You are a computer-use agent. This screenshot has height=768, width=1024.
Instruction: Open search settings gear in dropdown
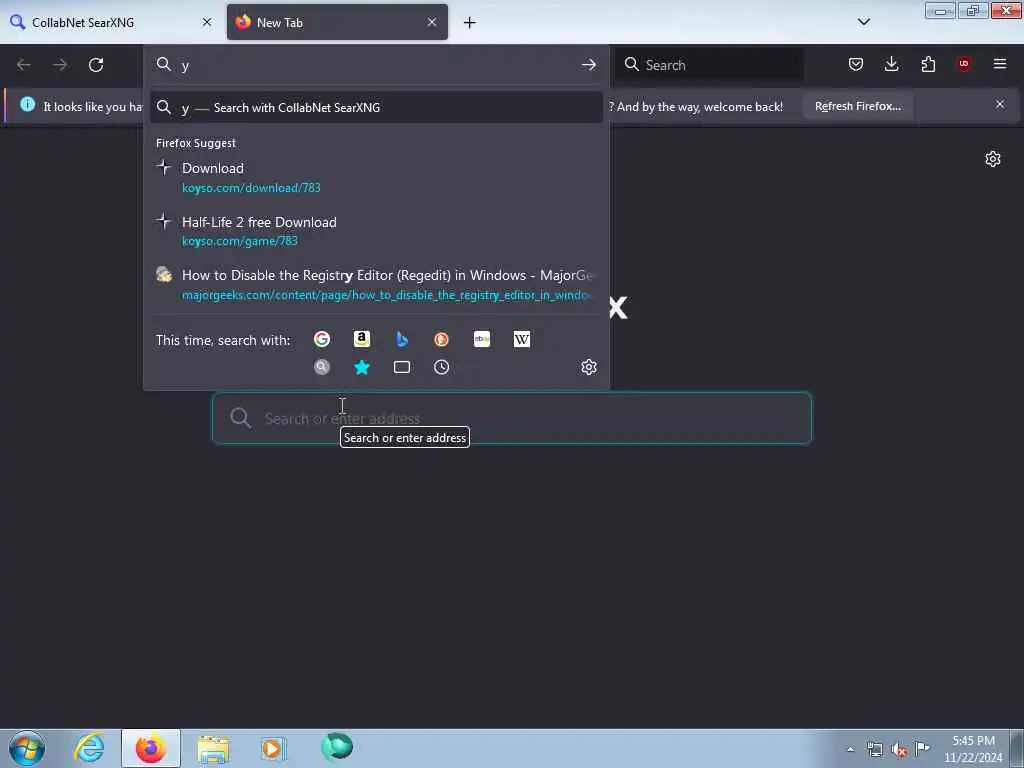click(589, 367)
